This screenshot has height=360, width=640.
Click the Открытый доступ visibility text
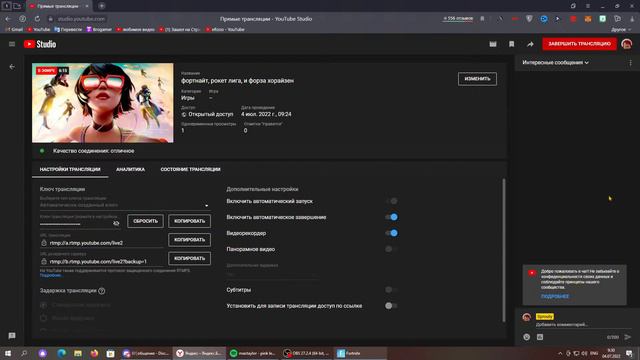(211, 114)
